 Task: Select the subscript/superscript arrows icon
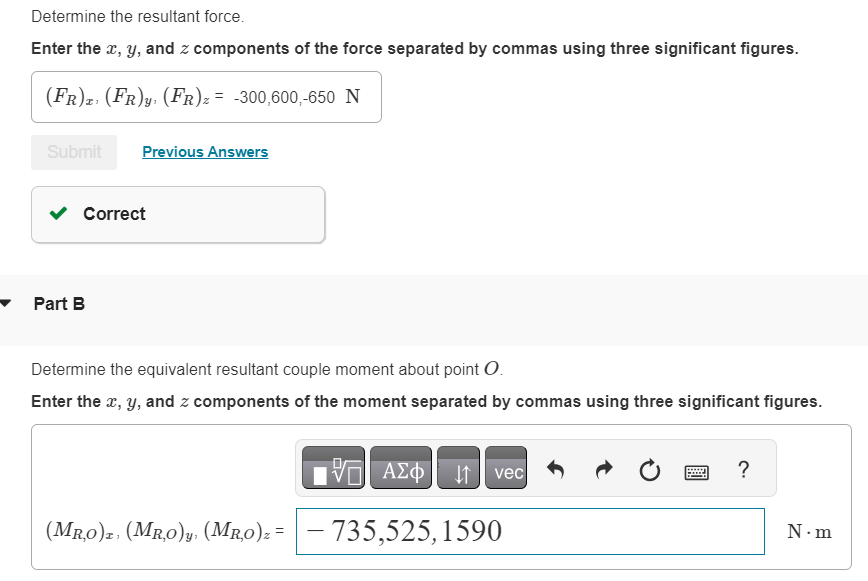pyautogui.click(x=458, y=467)
